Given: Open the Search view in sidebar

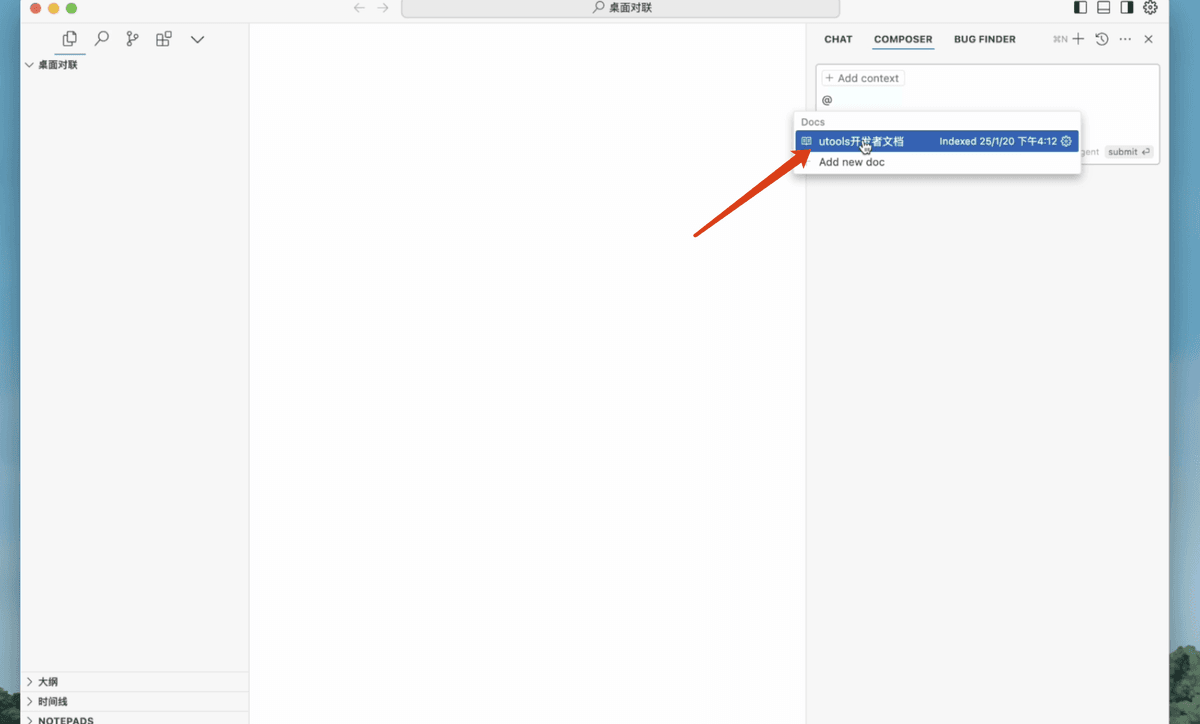Looking at the screenshot, I should tap(101, 39).
